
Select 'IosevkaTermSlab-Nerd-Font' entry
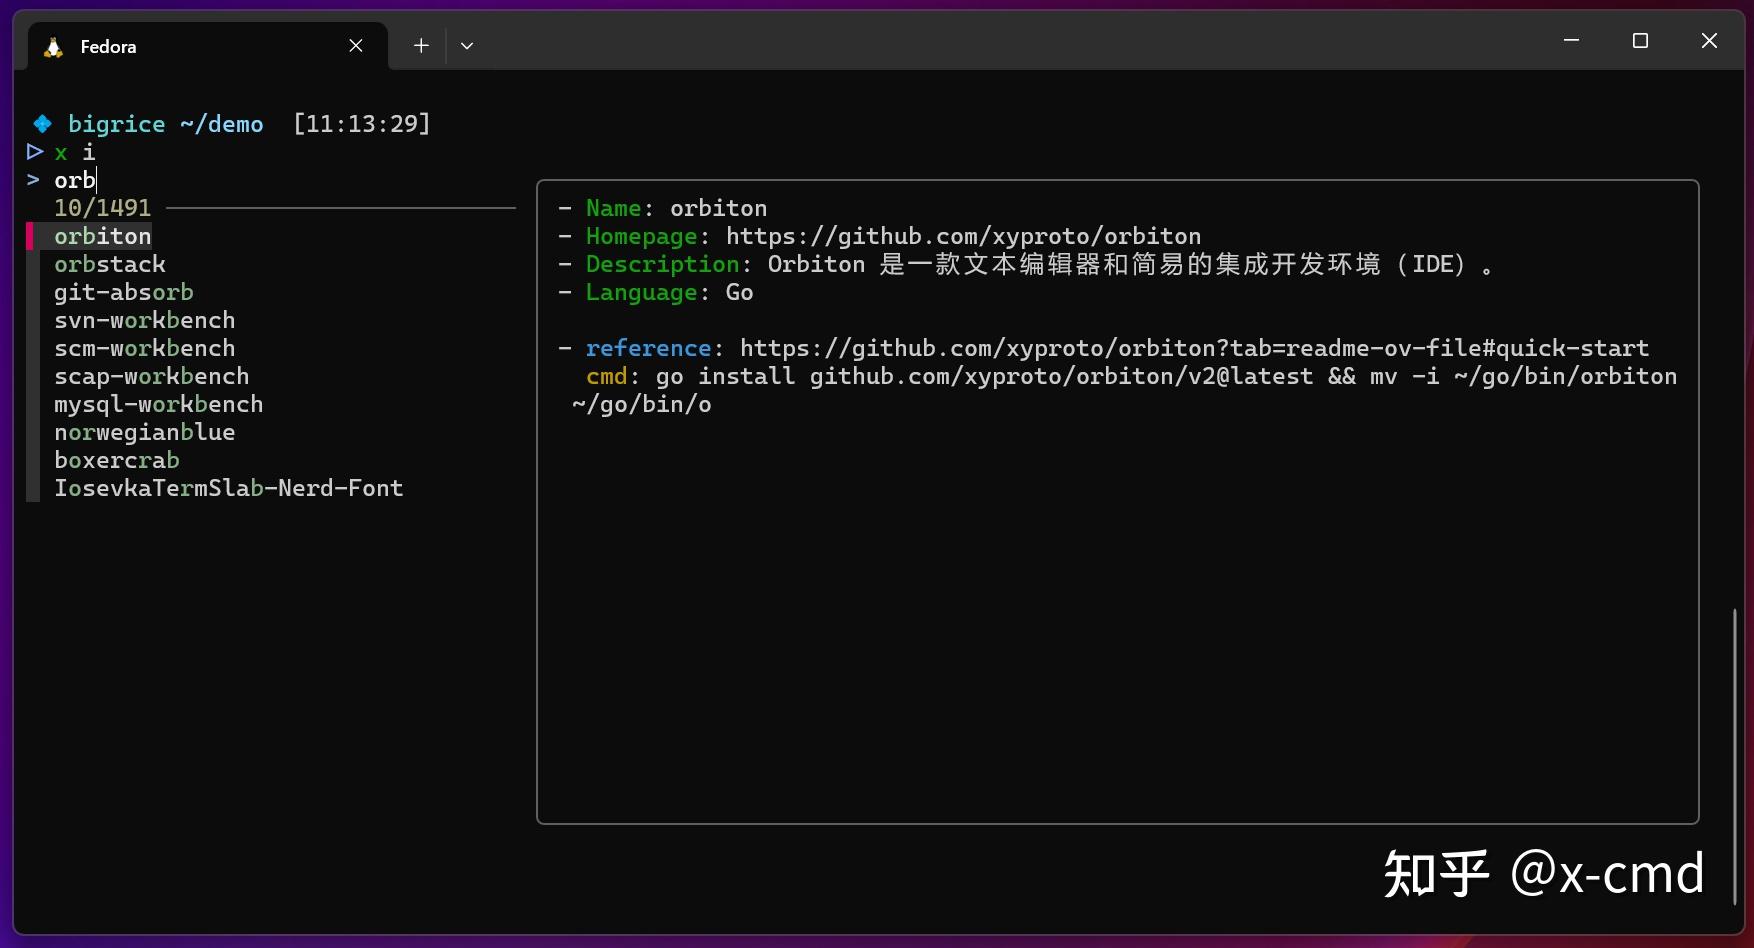point(229,488)
